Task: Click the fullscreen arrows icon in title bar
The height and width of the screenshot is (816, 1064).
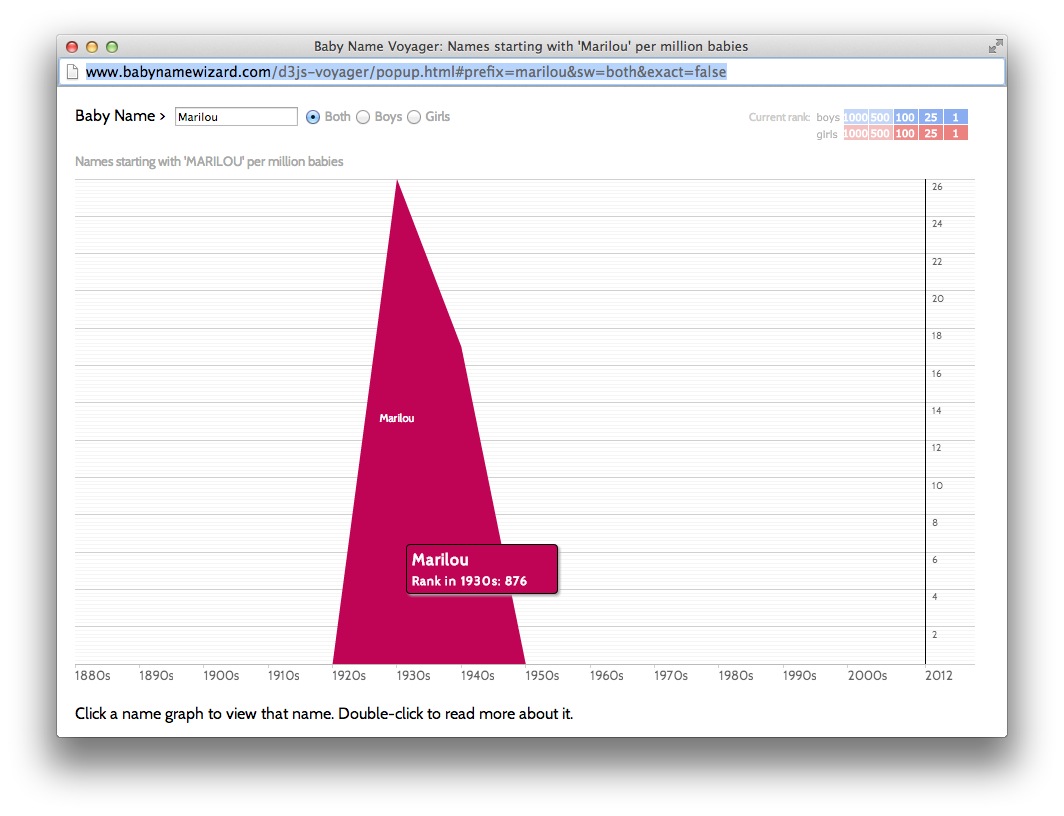Action: pyautogui.click(x=995, y=46)
